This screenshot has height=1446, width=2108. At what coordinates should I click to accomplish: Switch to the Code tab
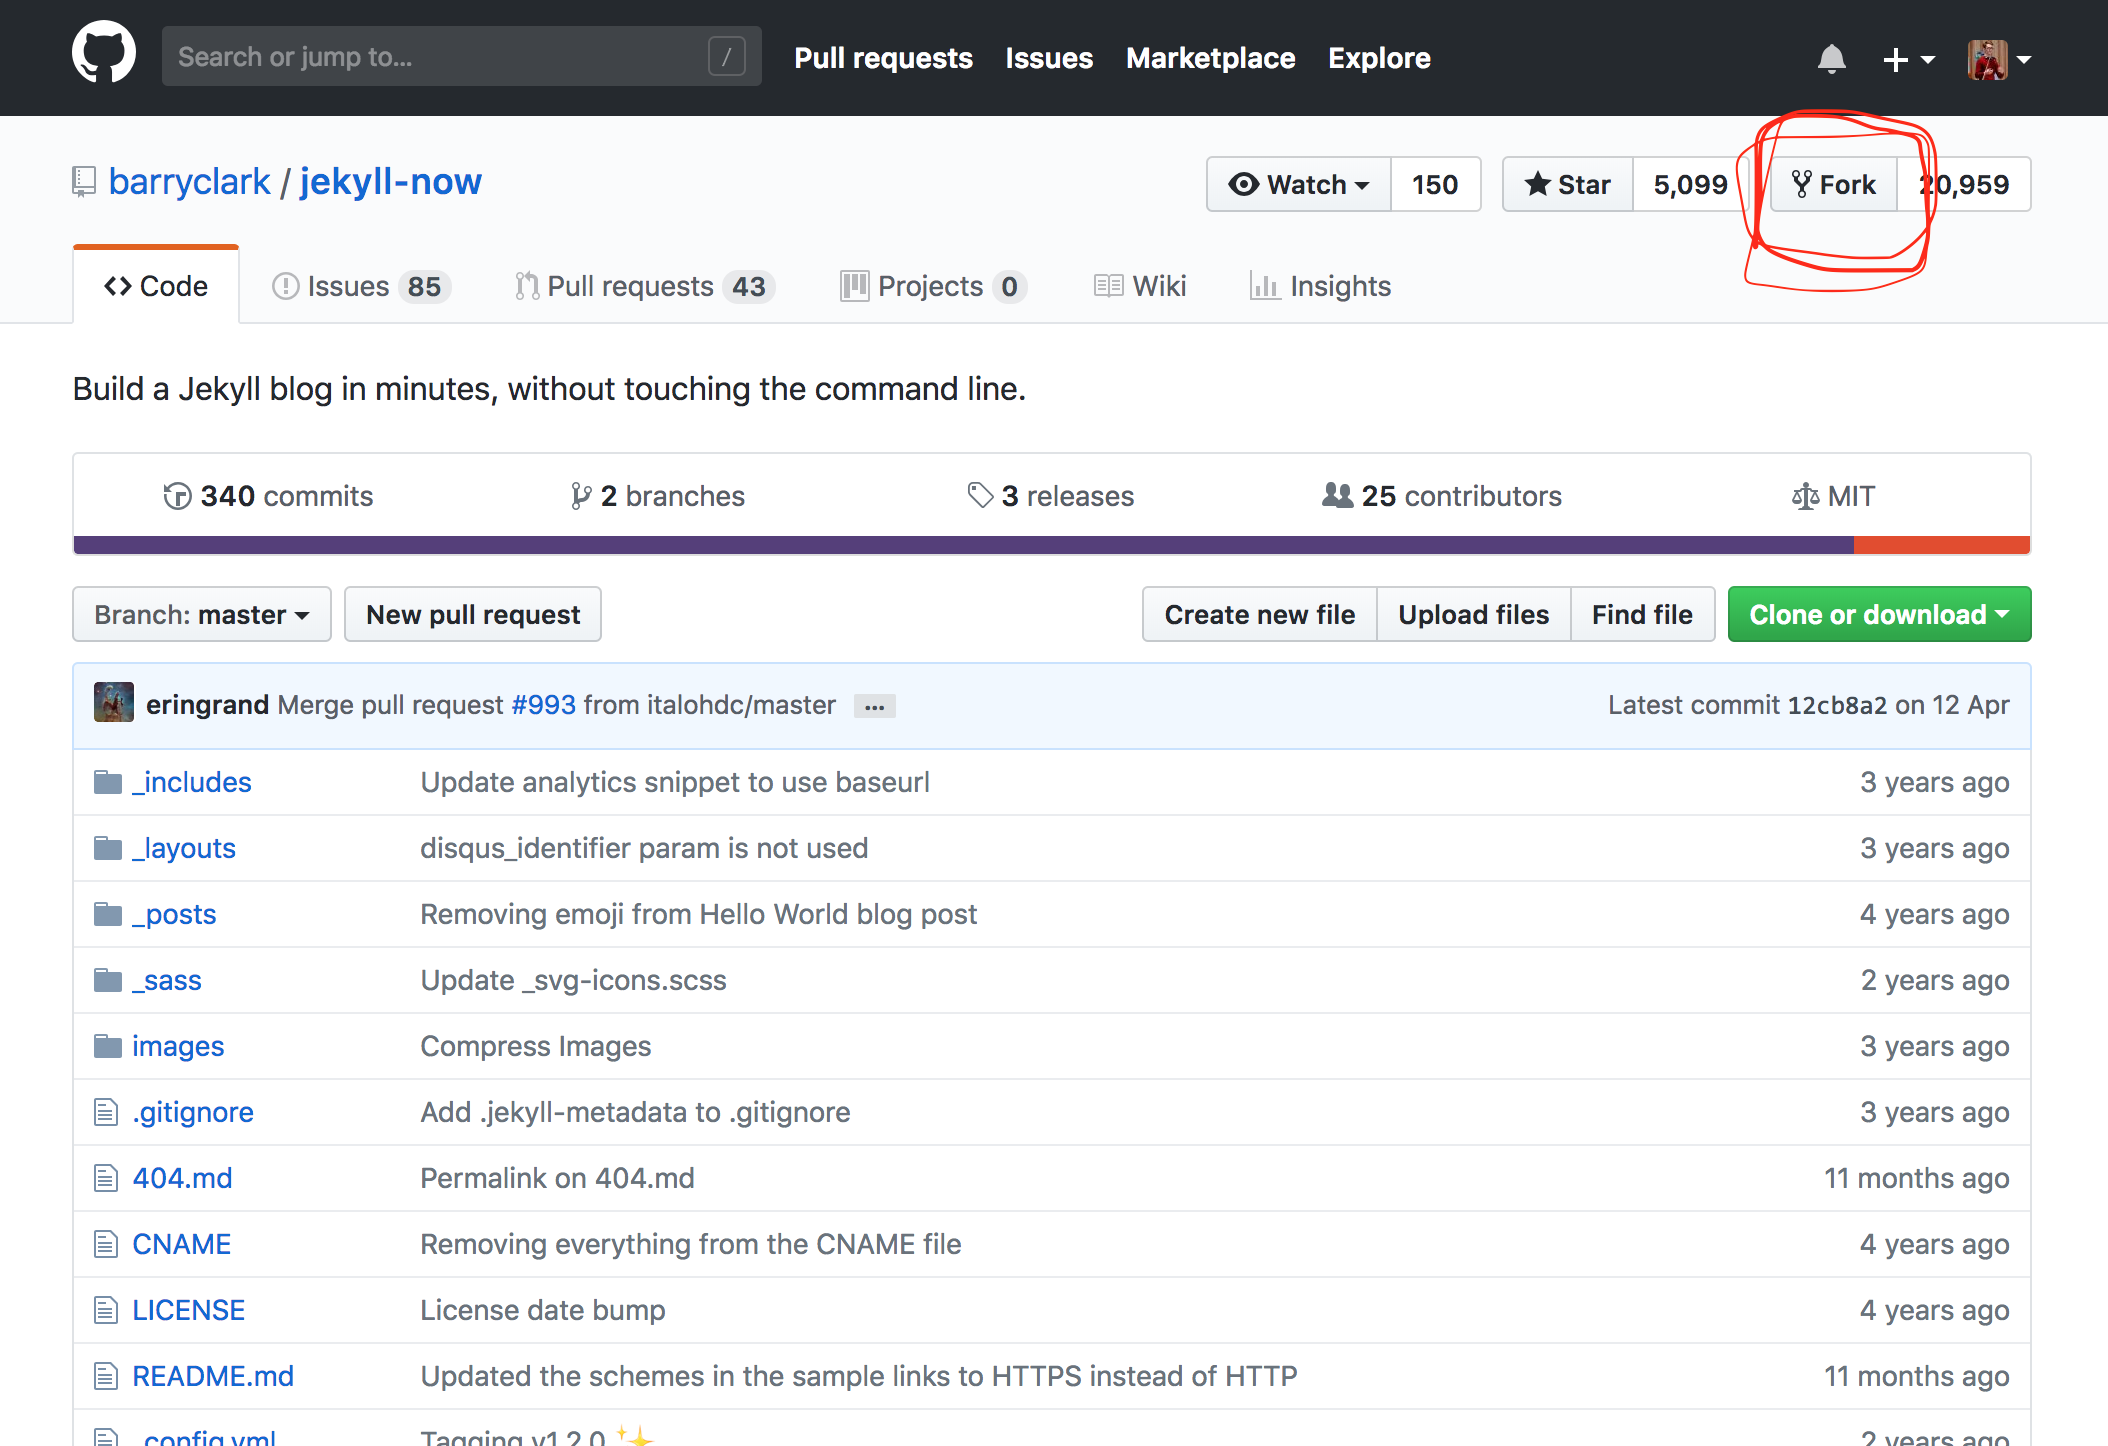coord(156,286)
